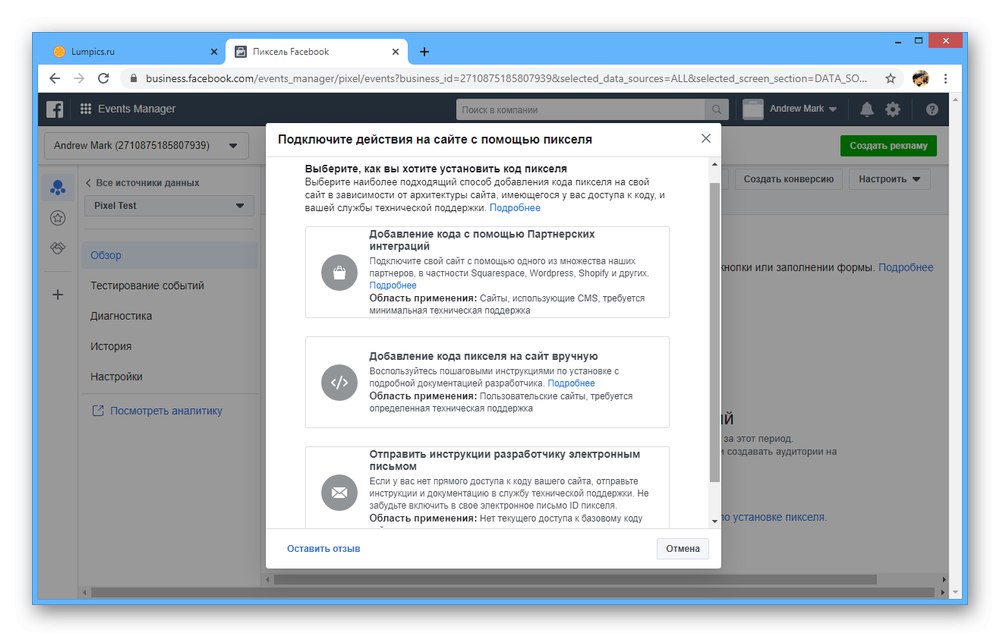
Task: Close the Lumpics.ru tab
Action: pos(214,52)
